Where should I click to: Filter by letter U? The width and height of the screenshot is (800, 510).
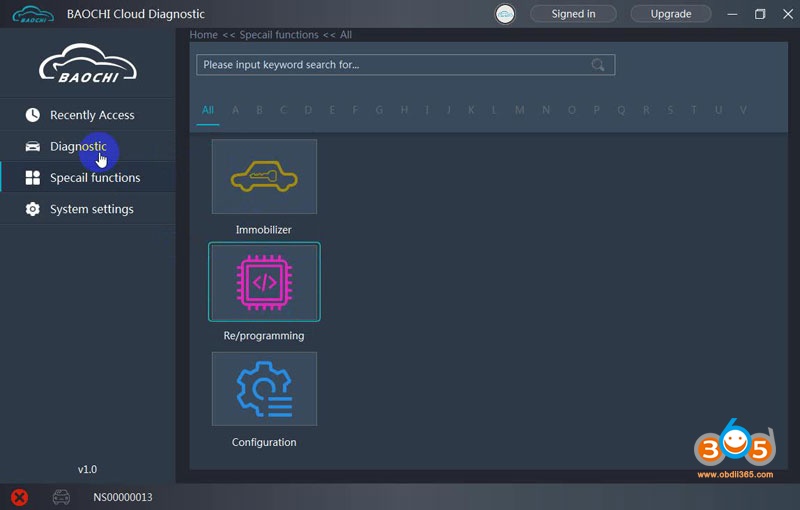(718, 110)
